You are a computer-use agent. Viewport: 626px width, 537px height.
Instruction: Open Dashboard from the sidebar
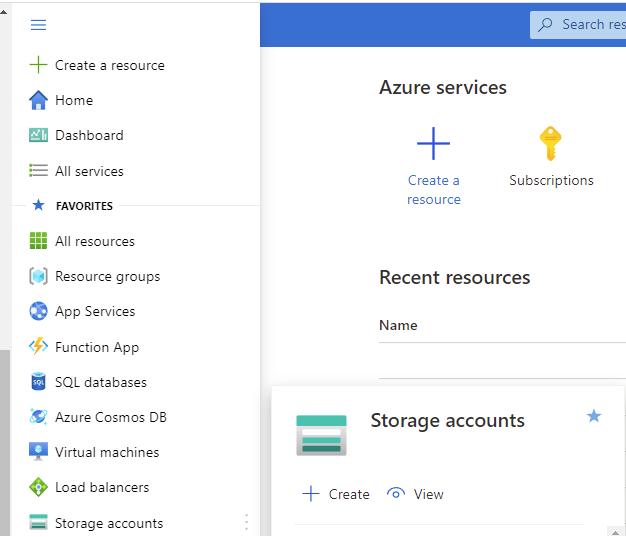[x=89, y=135]
